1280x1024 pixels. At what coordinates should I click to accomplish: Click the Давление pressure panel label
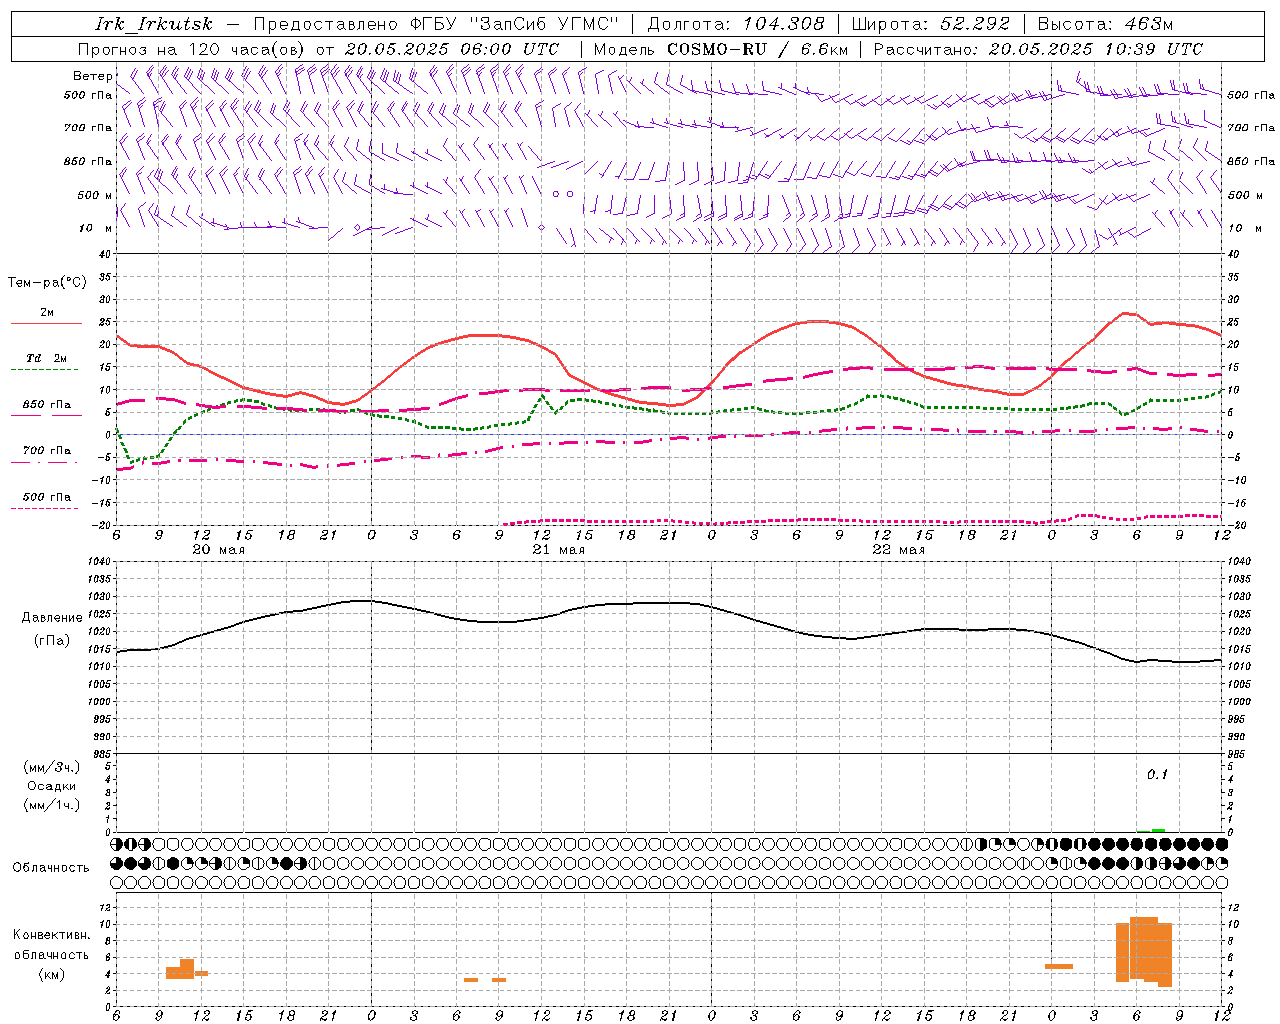tap(50, 618)
